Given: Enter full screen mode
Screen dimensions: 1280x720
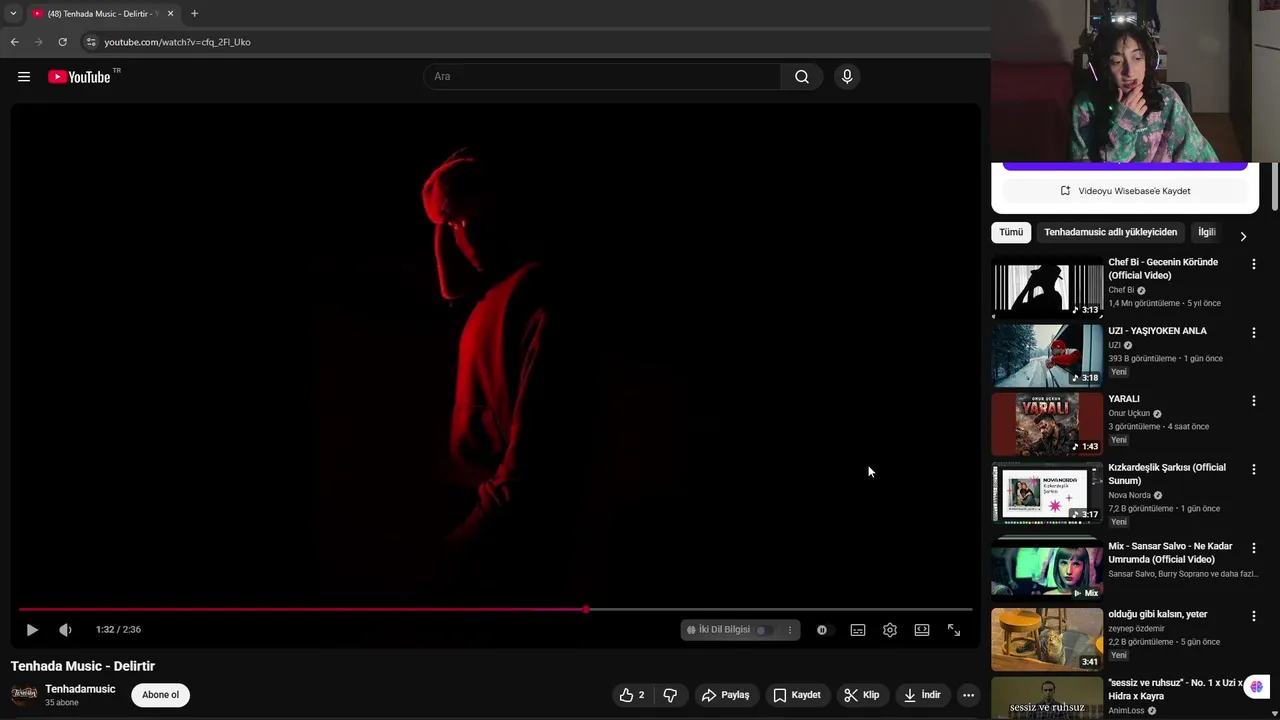Looking at the screenshot, I should point(954,630).
